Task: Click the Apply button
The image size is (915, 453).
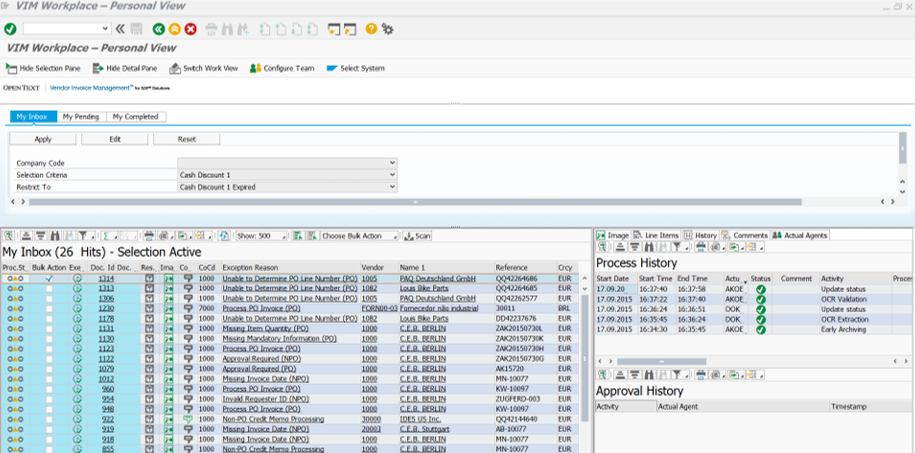Action: tap(43, 139)
